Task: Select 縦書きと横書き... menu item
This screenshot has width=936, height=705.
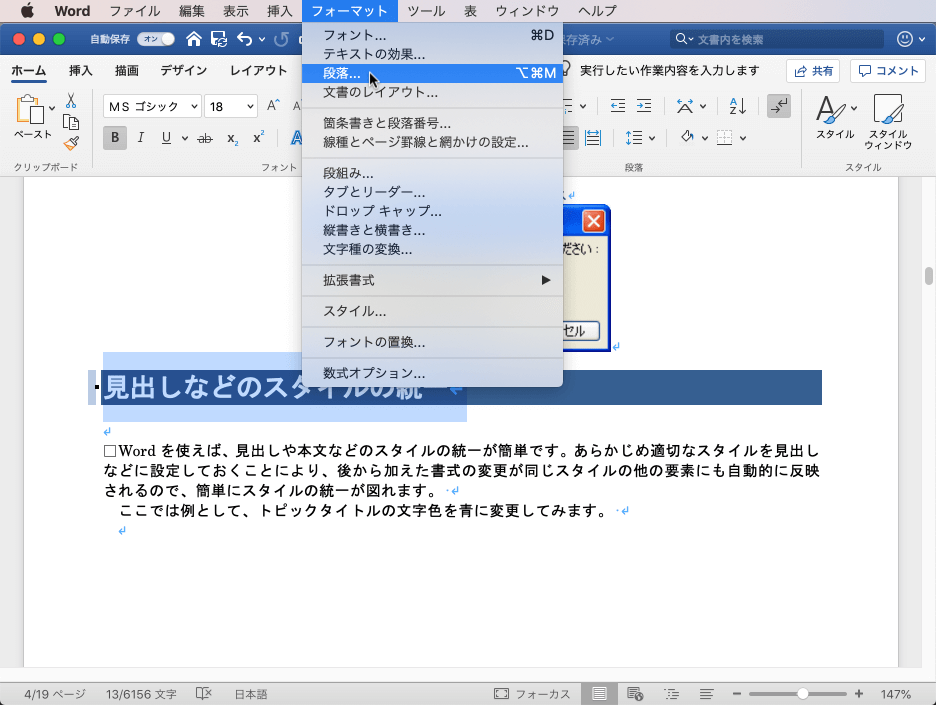Action: click(432, 230)
